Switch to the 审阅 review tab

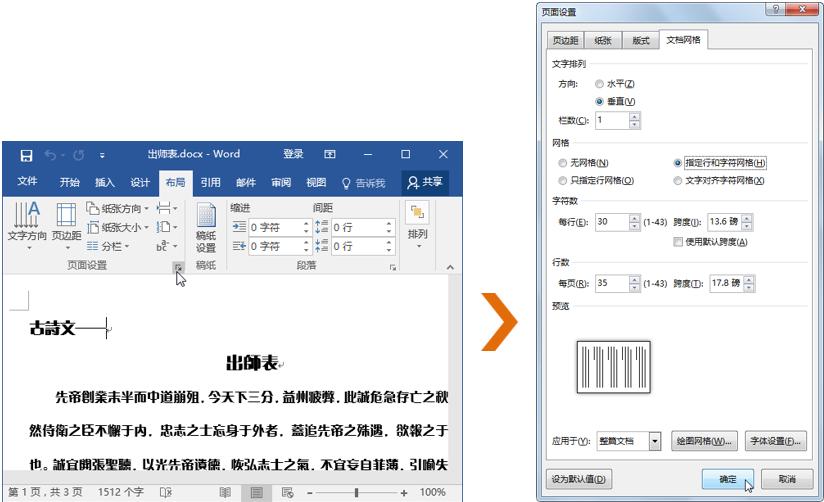click(x=281, y=182)
